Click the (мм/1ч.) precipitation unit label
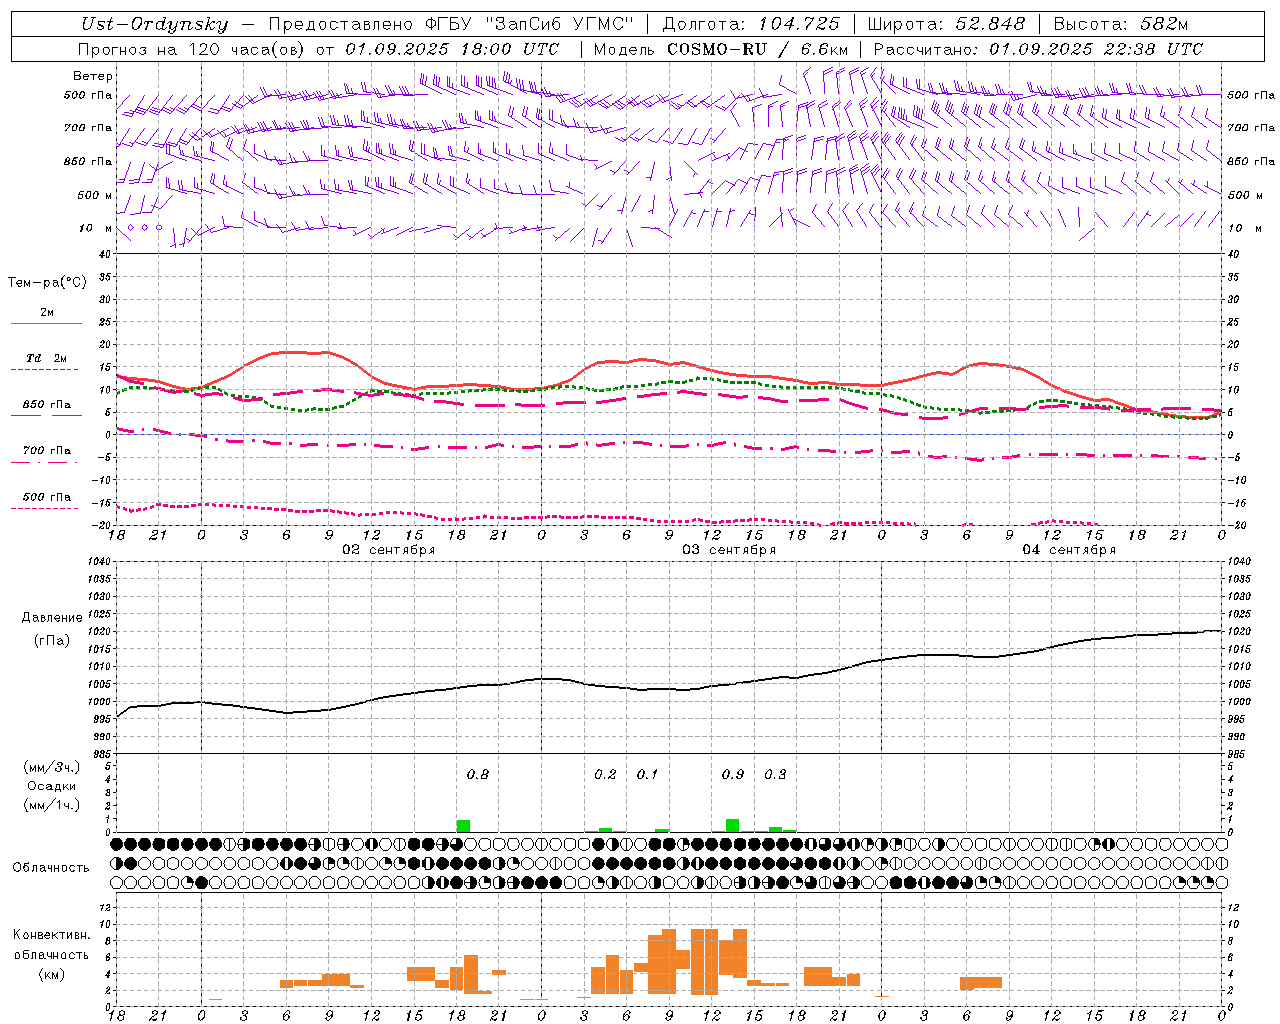Screen dimensions: 1280x1024 [x=51, y=805]
